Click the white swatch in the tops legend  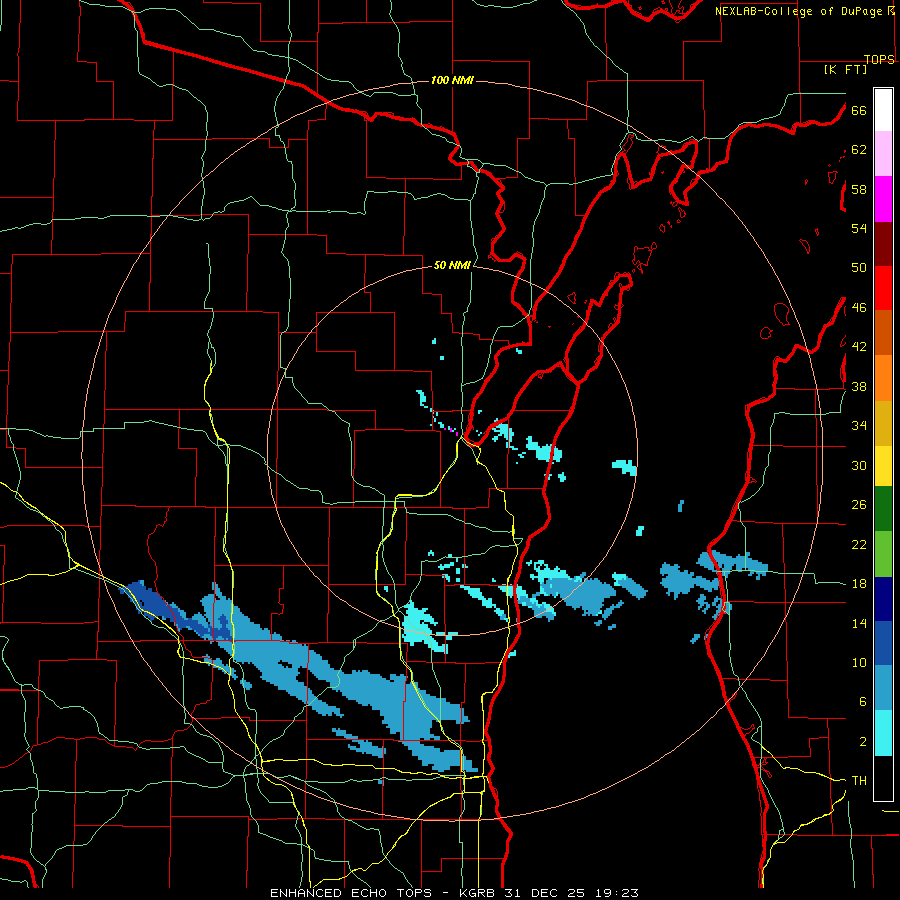(x=883, y=110)
